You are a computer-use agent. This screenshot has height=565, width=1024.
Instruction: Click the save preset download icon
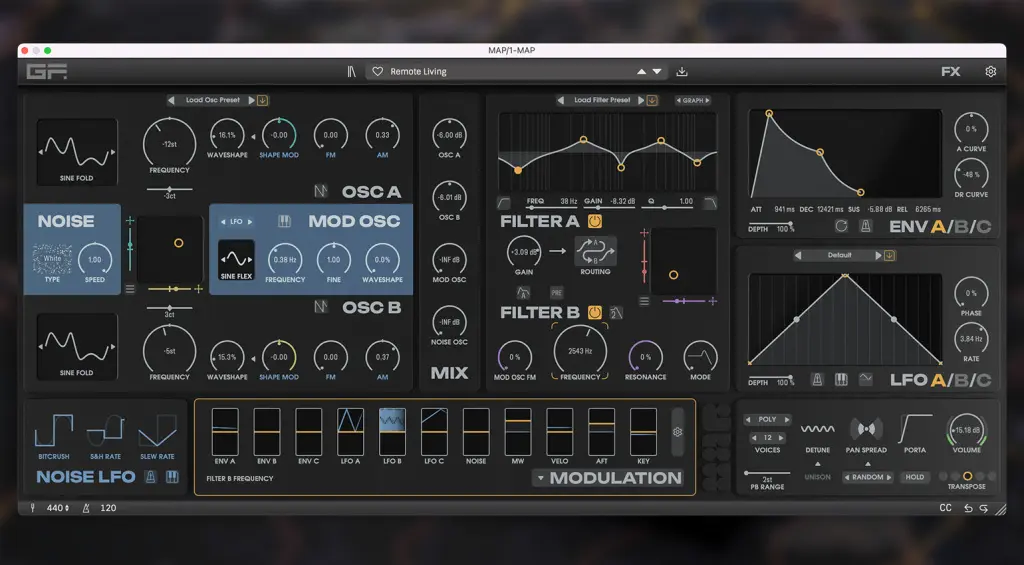[x=682, y=72]
